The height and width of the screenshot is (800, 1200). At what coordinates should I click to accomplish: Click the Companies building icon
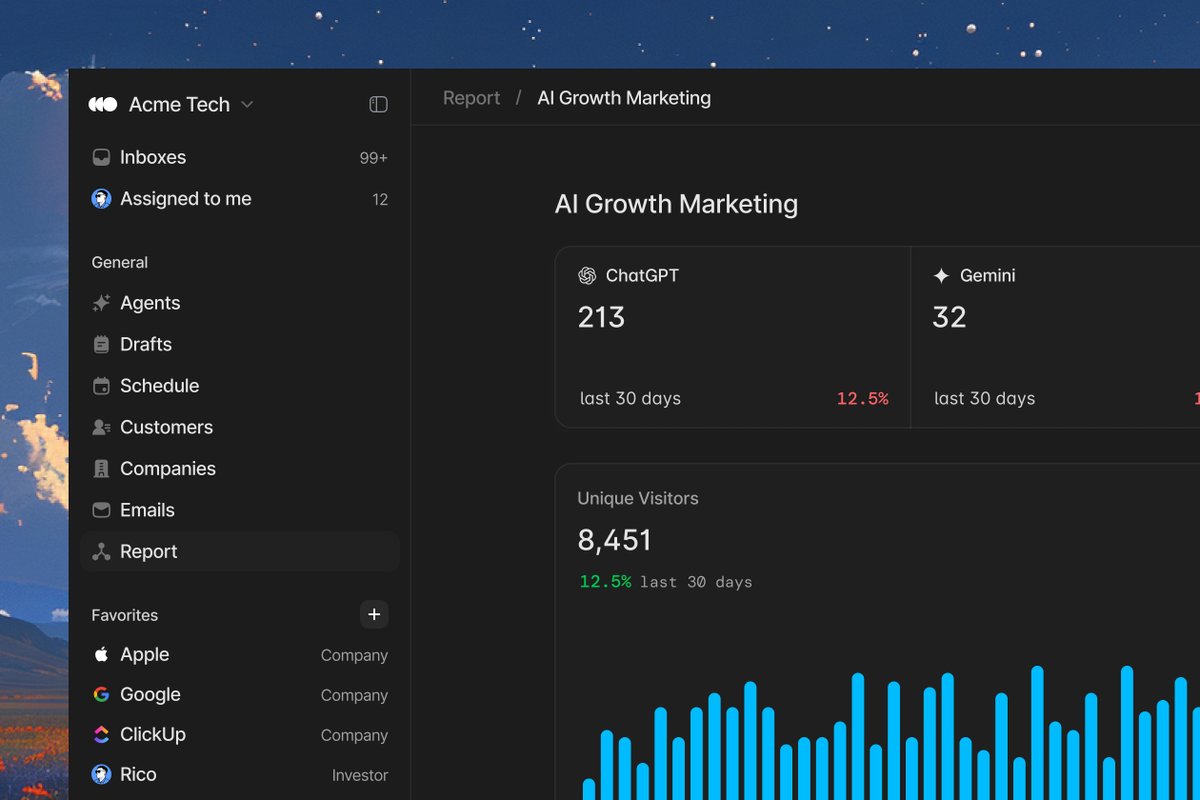pos(101,468)
